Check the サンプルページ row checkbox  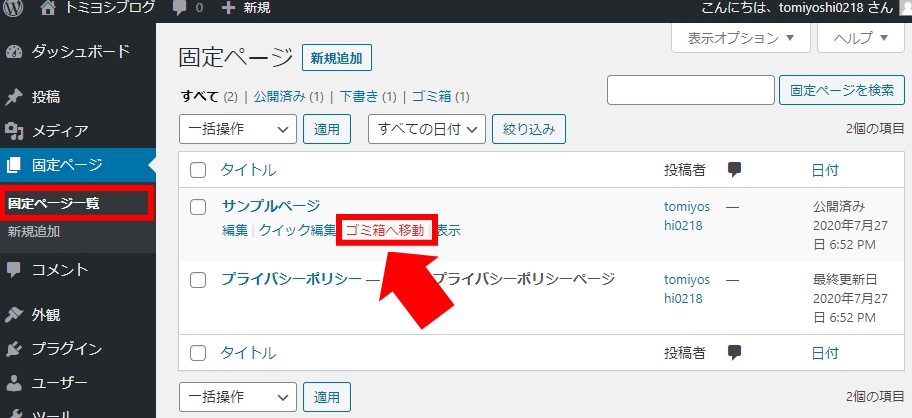198,206
